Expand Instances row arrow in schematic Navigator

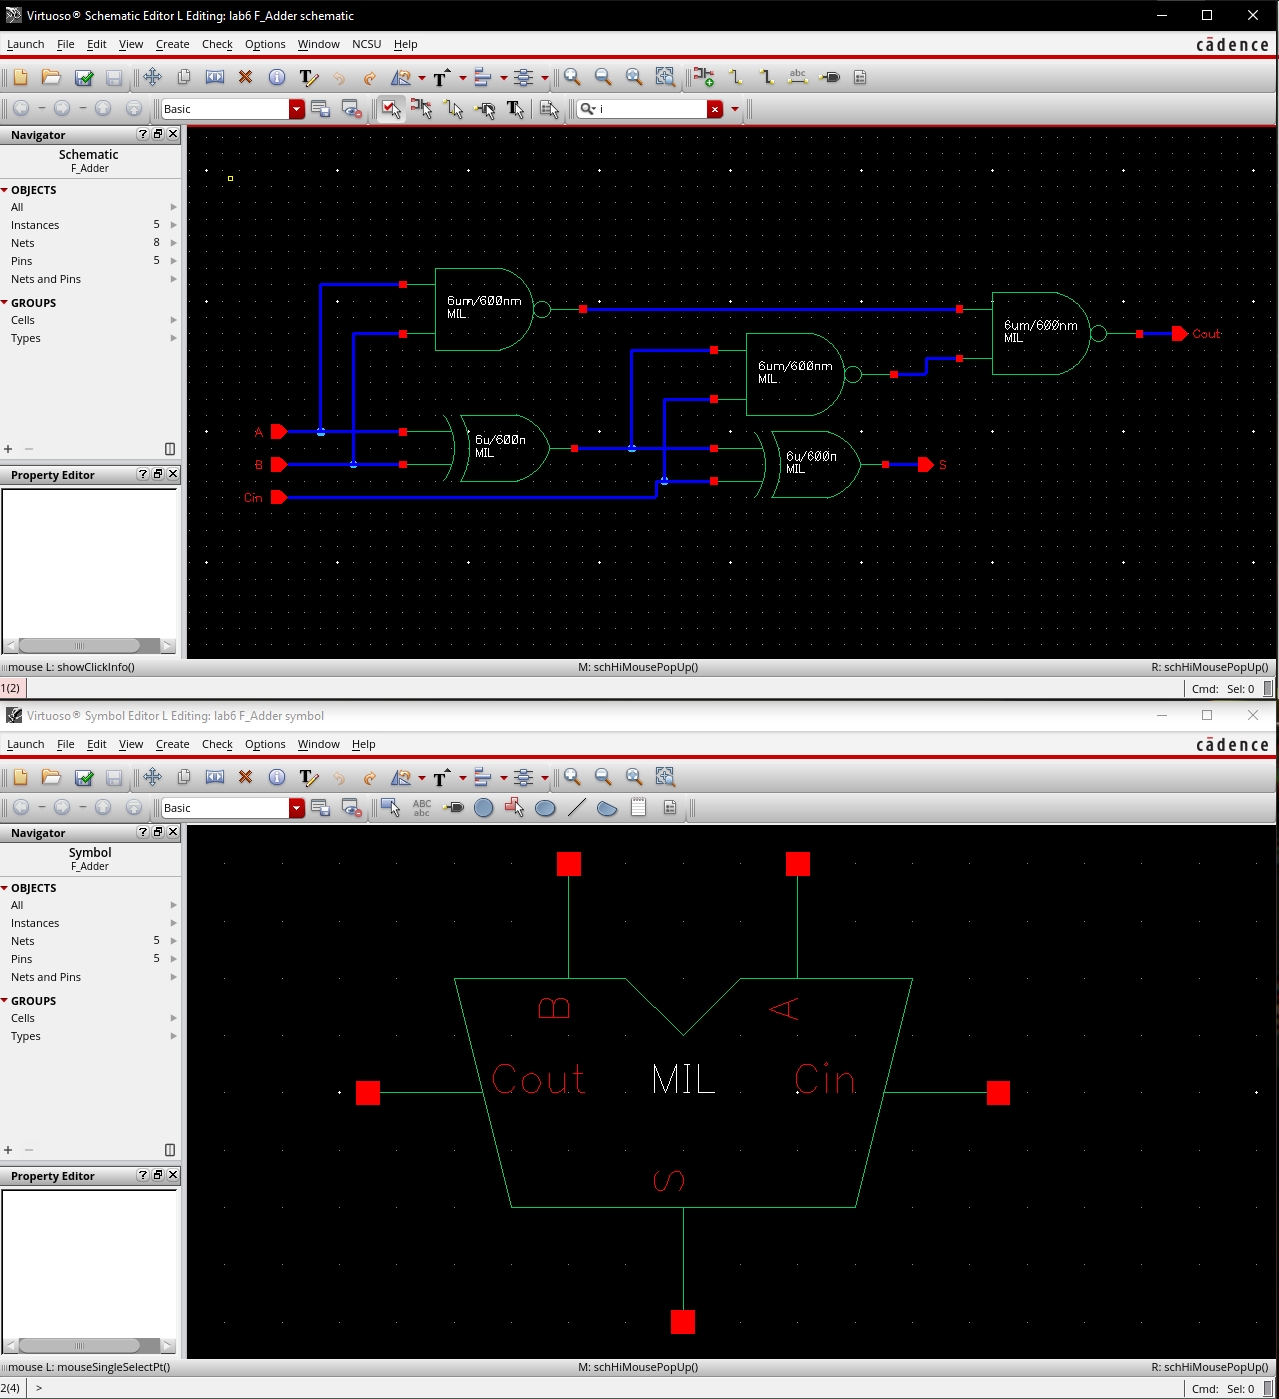click(174, 225)
